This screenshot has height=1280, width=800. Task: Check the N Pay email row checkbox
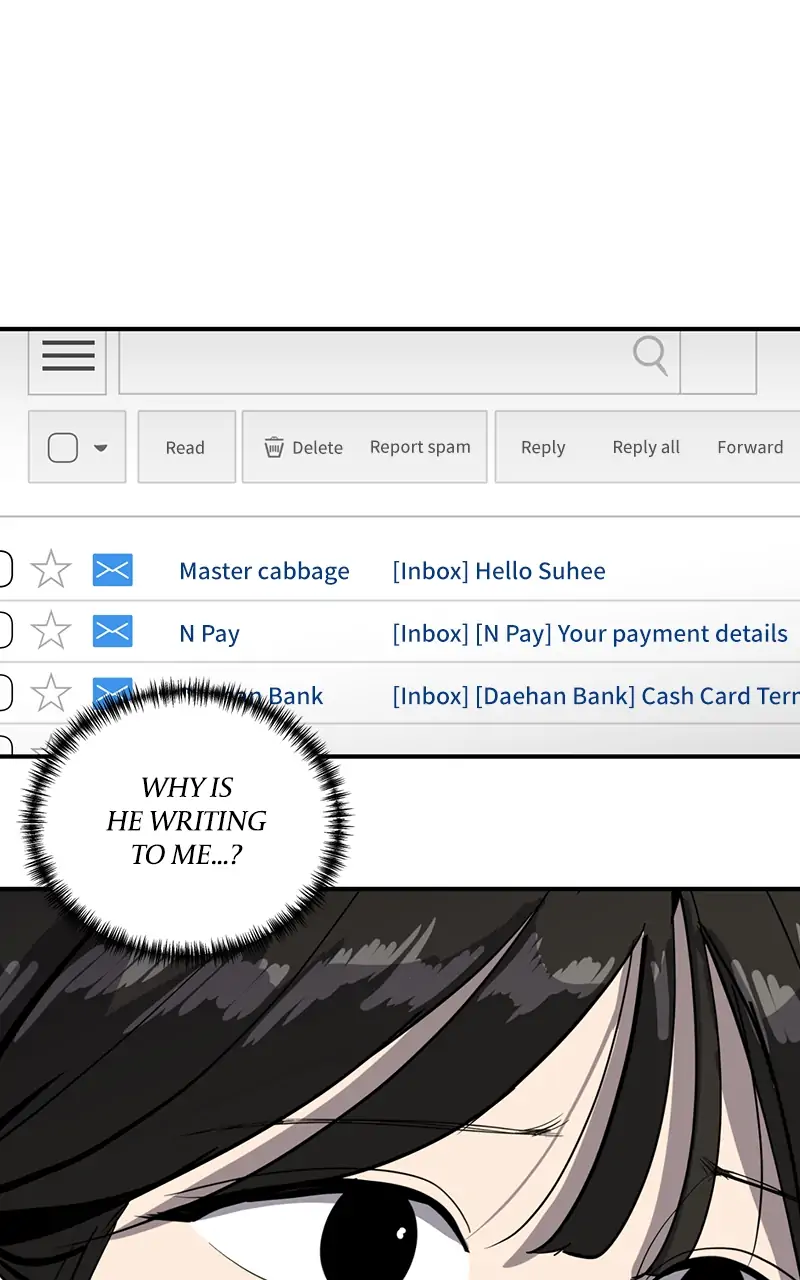coord(4,632)
